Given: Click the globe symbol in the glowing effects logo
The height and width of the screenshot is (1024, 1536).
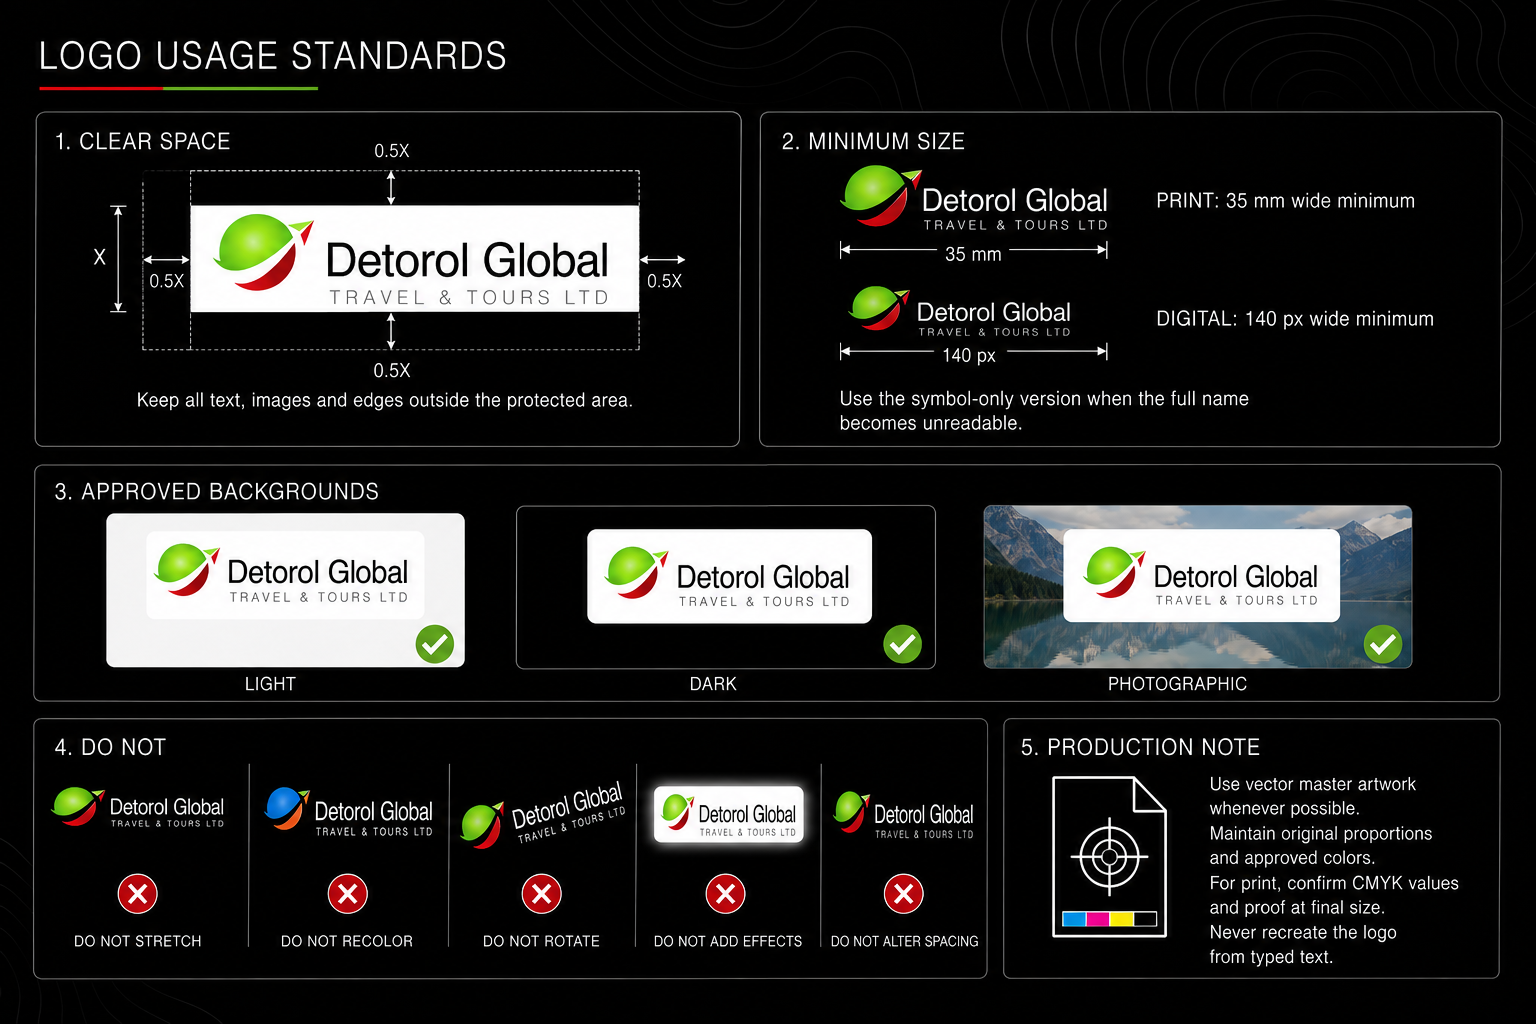Looking at the screenshot, I should 677,812.
